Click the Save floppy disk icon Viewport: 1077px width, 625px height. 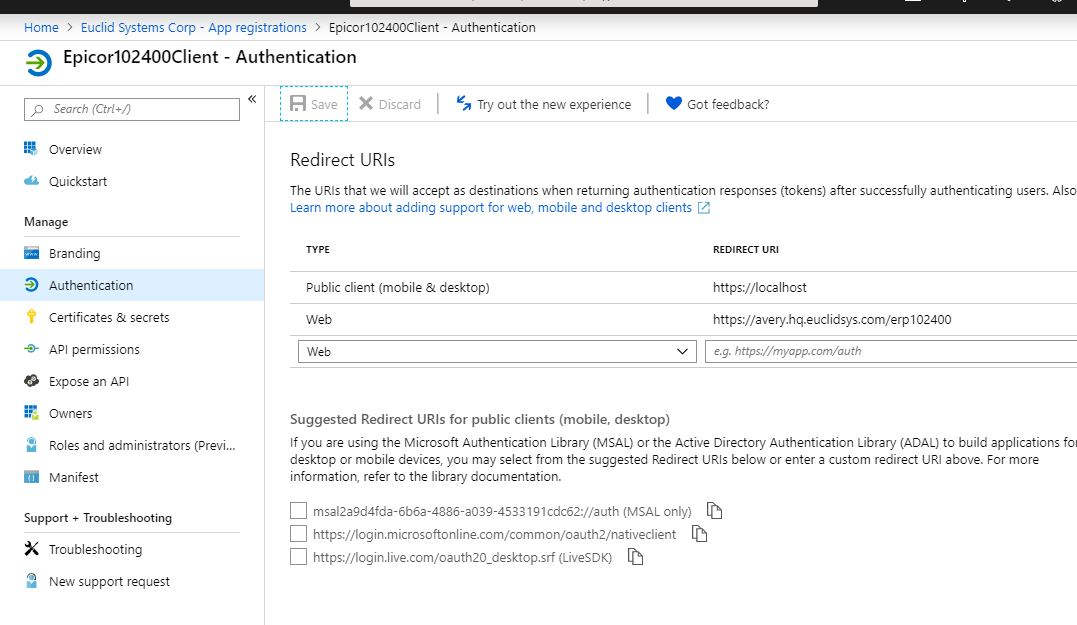point(298,104)
